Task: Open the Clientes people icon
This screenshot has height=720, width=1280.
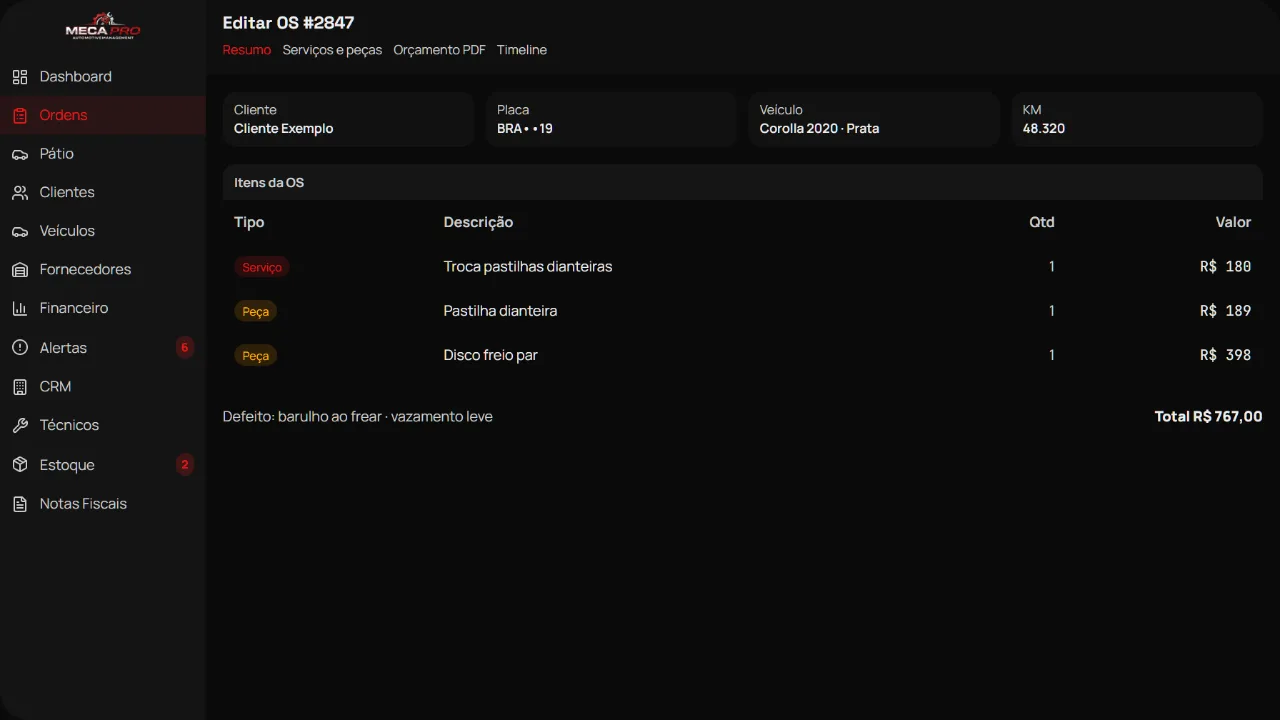Action: 20,192
